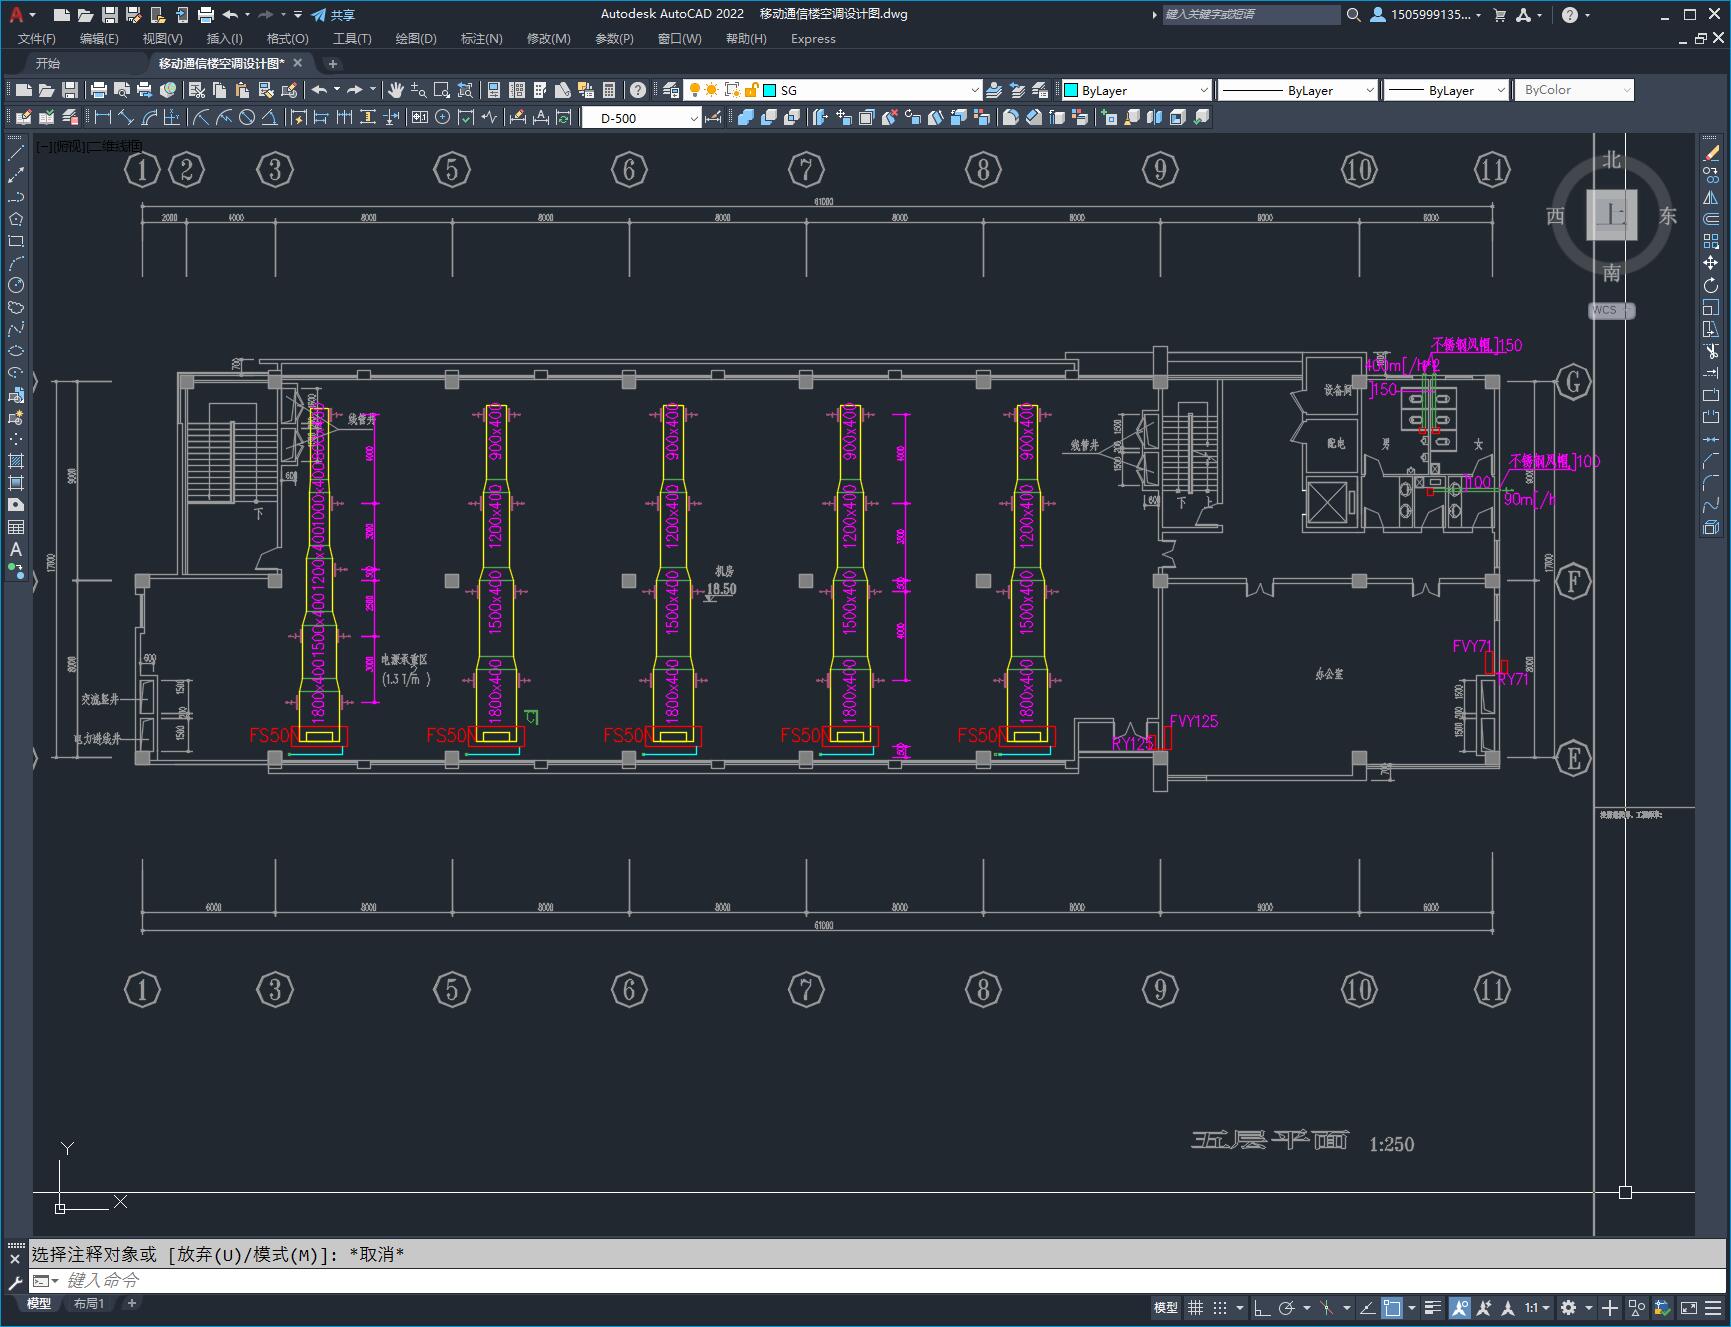The height and width of the screenshot is (1327, 1731).
Task: Click the Pan hand tool
Action: [396, 90]
